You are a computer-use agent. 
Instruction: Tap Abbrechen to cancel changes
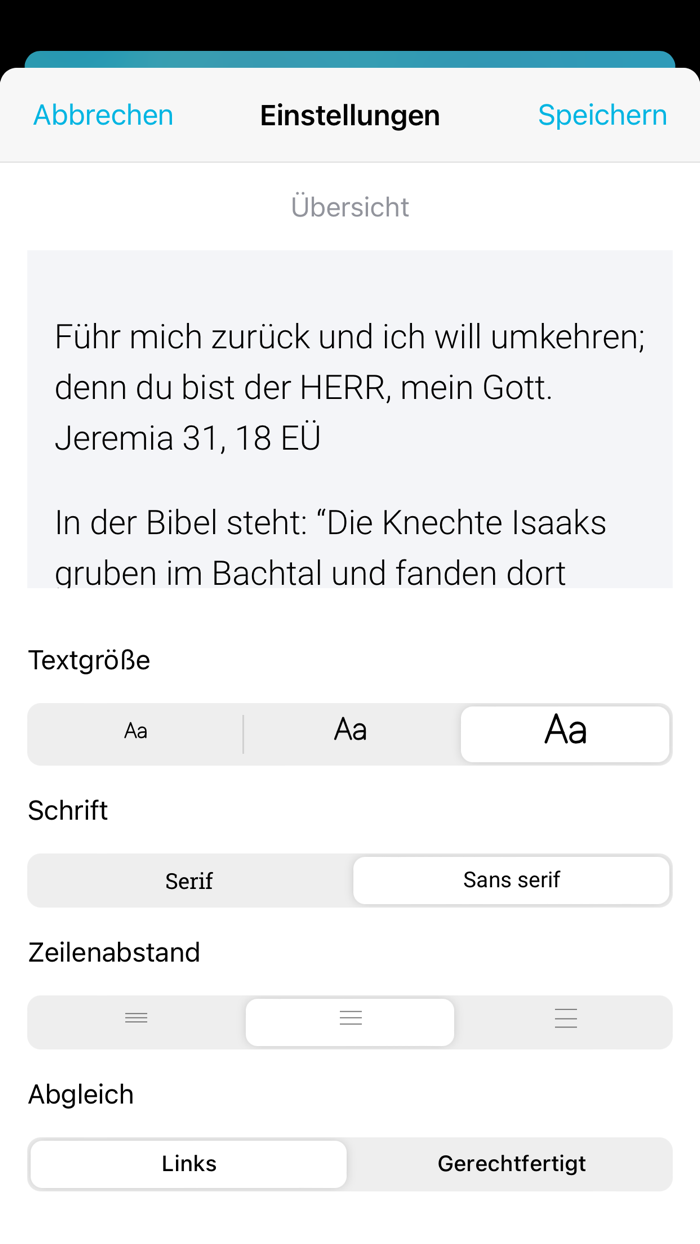[103, 115]
